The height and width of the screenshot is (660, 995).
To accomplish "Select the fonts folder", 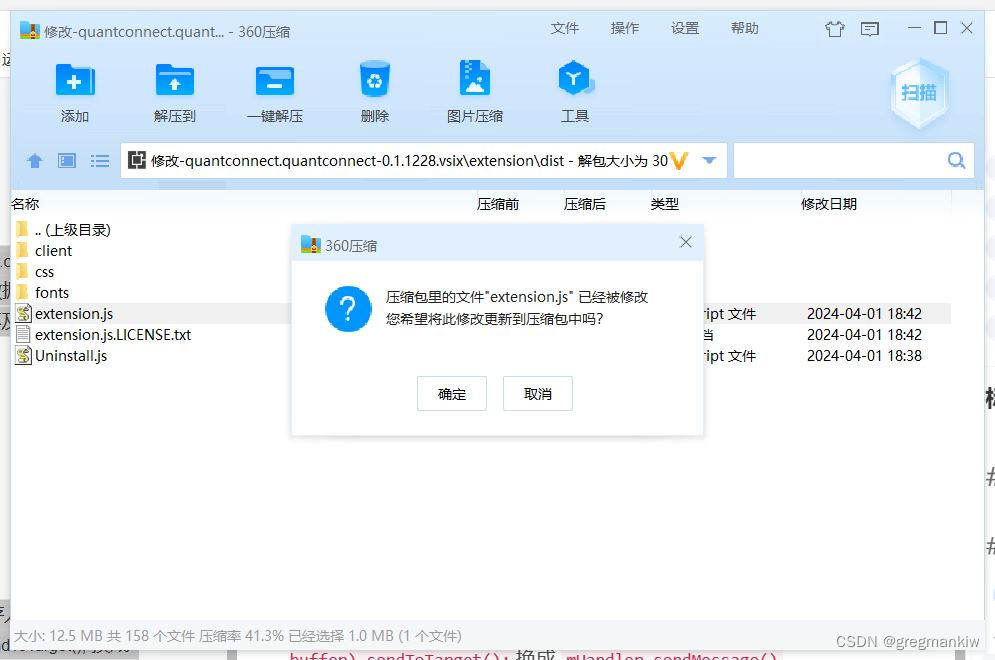I will (43, 293).
